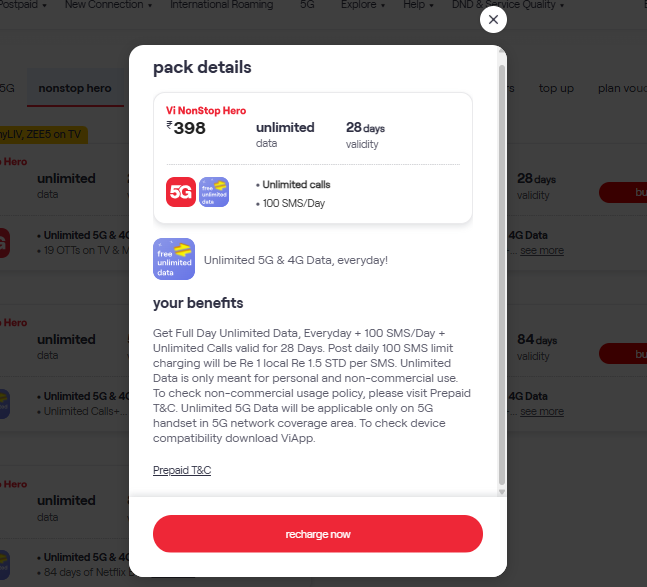This screenshot has width=647, height=587.
Task: Click the red 5G badge icon
Action: point(181,192)
